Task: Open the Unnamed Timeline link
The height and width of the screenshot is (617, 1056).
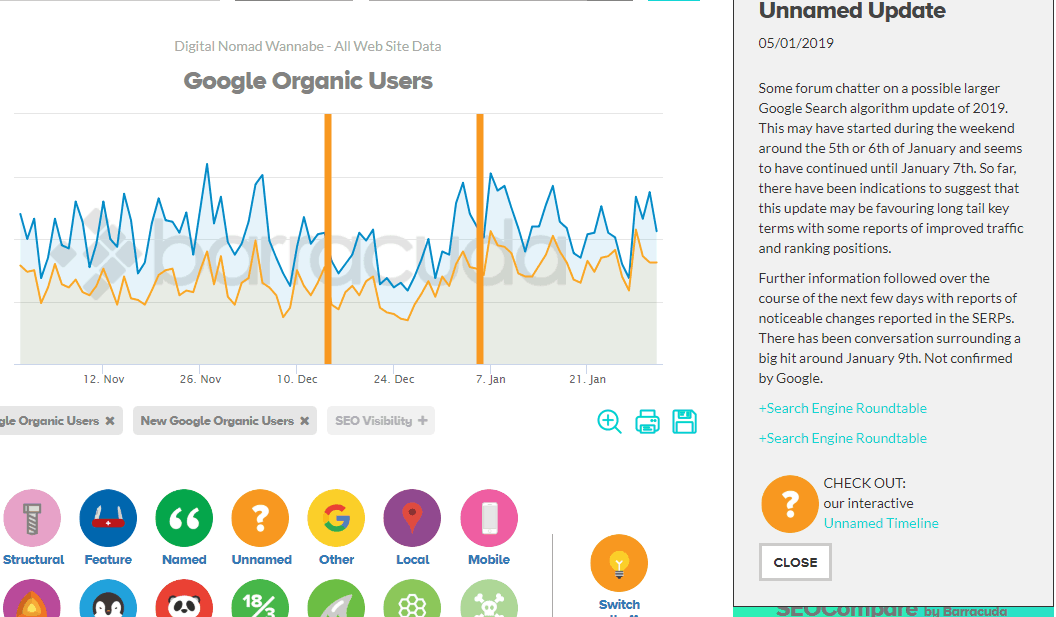Action: pos(881,523)
